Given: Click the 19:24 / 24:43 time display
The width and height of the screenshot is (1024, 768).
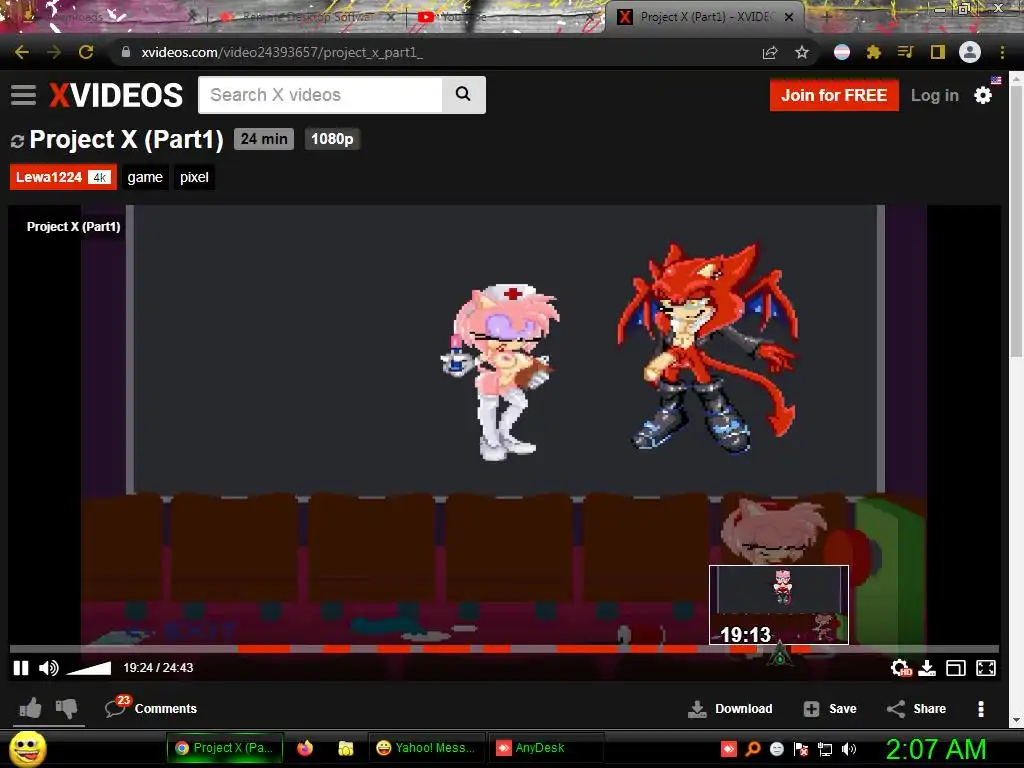Looking at the screenshot, I should click(158, 667).
